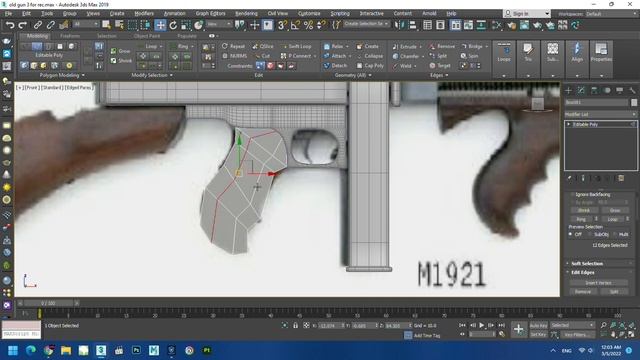Click the Redo arrow icon
The height and width of the screenshot is (360, 640).
point(22,25)
